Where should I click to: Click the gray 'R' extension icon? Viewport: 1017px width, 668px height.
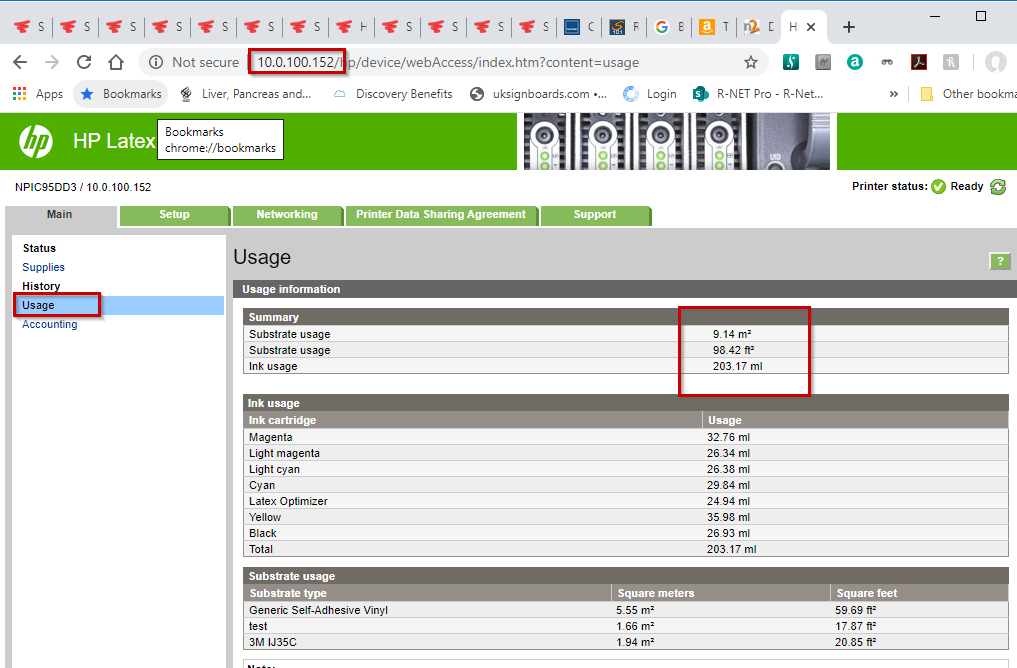point(951,62)
